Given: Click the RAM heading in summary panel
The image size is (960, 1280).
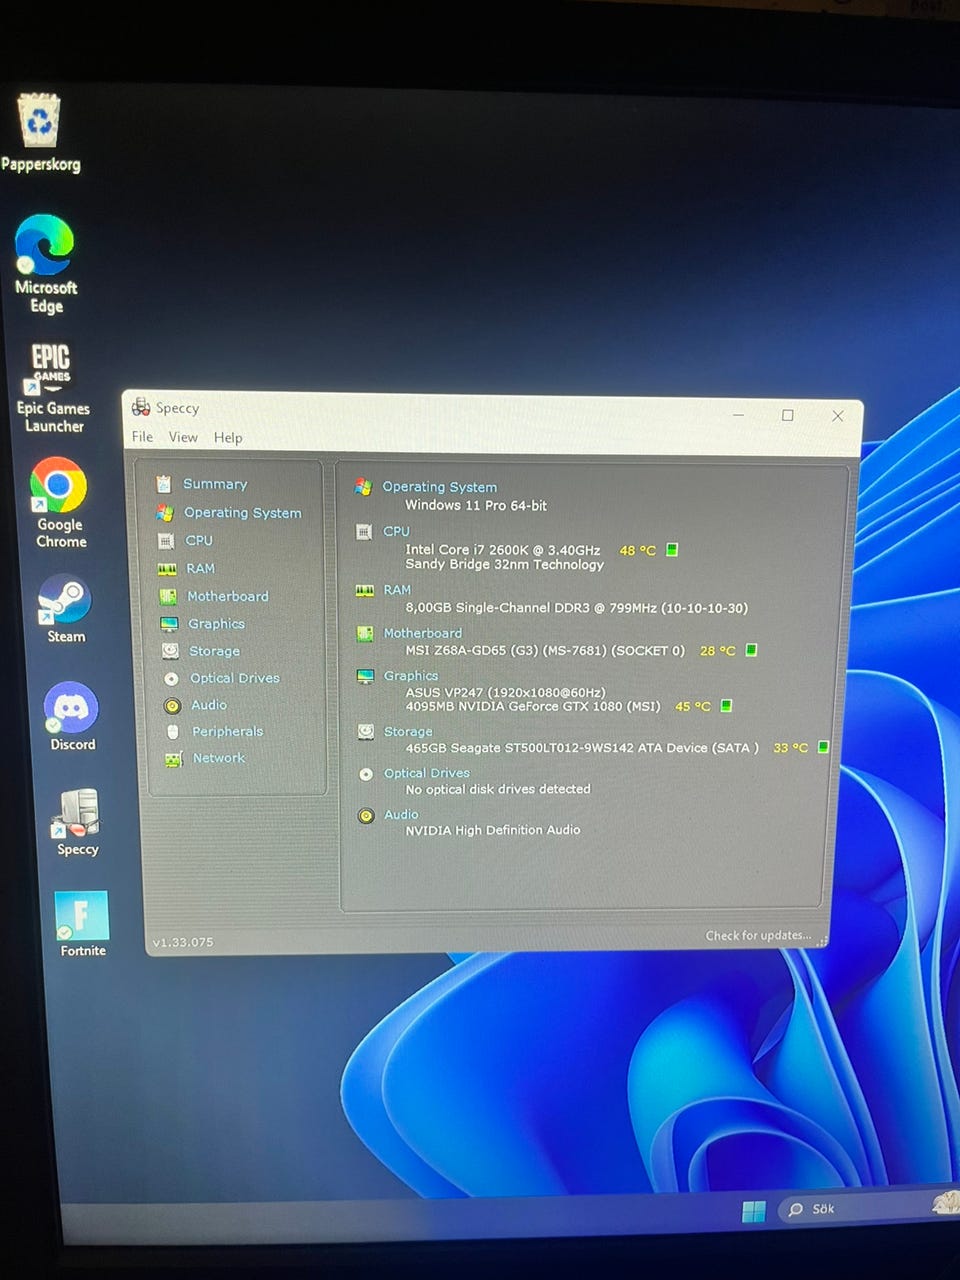Looking at the screenshot, I should point(397,590).
